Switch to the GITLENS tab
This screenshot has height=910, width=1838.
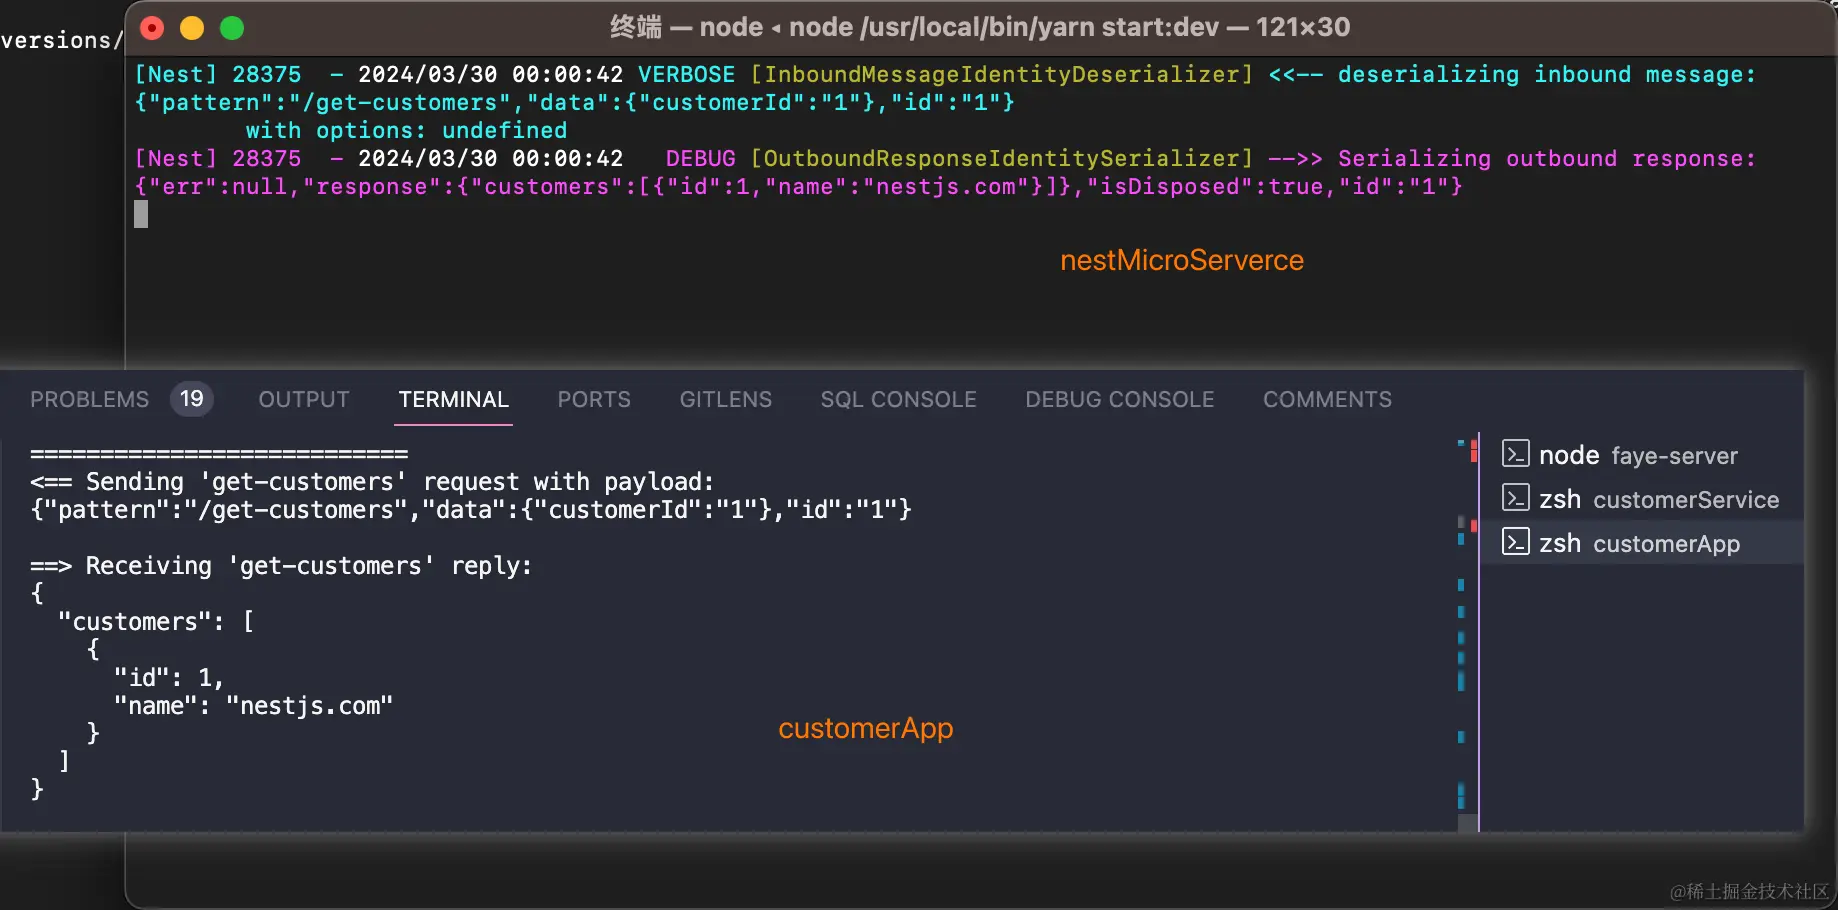(x=726, y=399)
